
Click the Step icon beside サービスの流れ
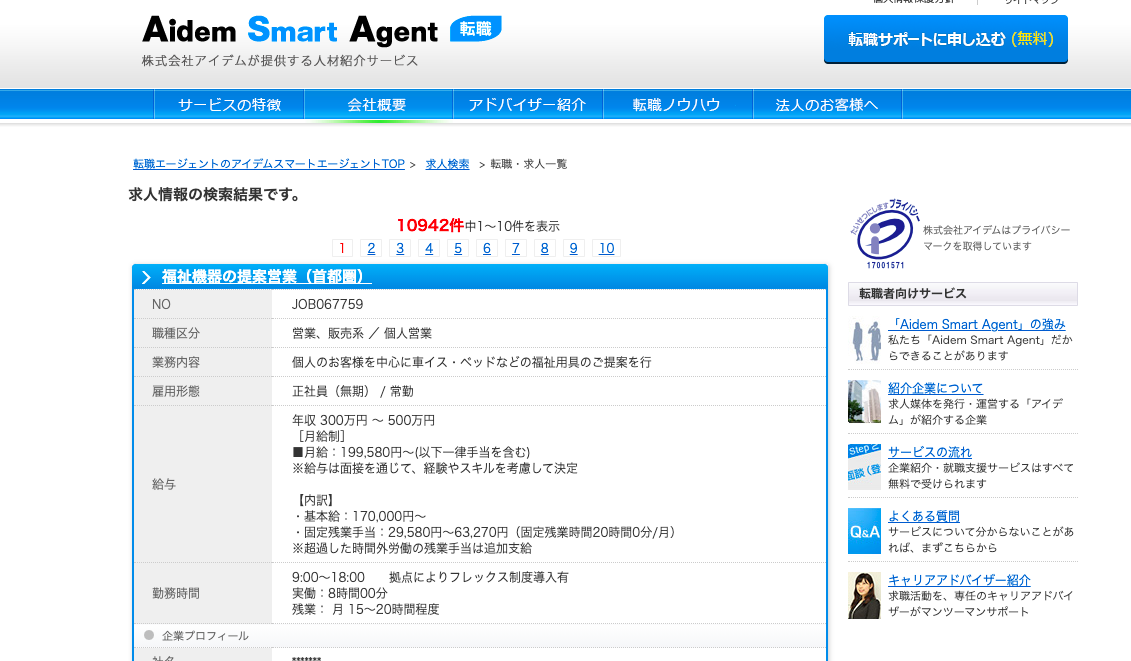[x=863, y=466]
